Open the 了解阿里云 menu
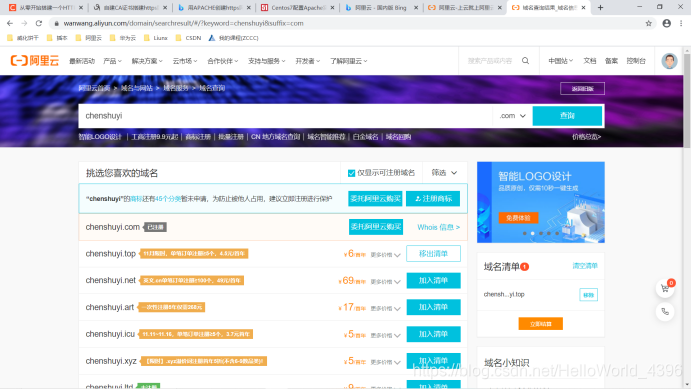This screenshot has width=692, height=389. point(349,61)
